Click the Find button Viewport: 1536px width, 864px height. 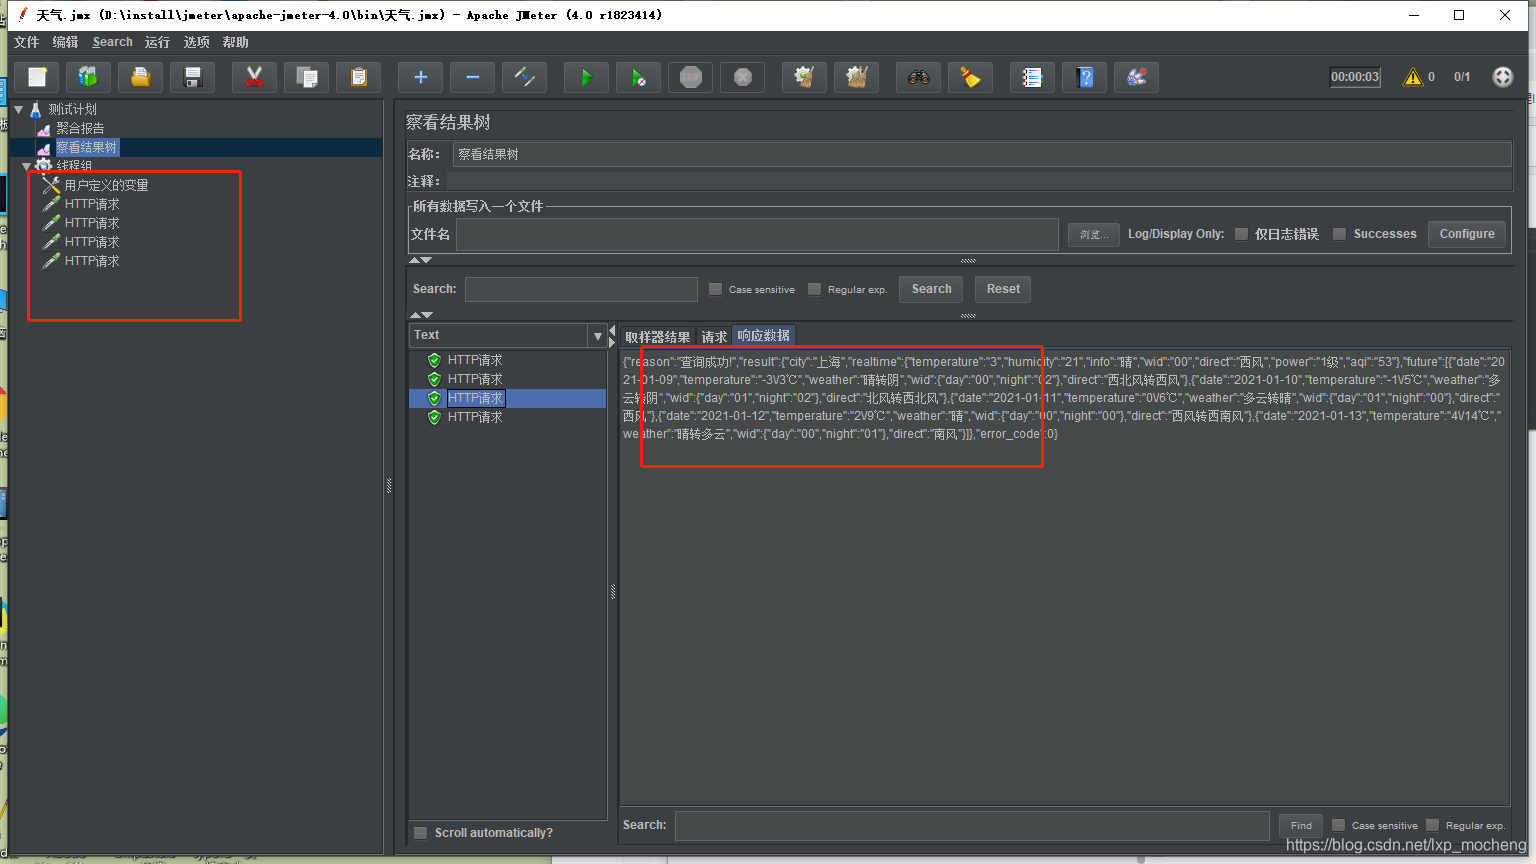[x=1301, y=826]
